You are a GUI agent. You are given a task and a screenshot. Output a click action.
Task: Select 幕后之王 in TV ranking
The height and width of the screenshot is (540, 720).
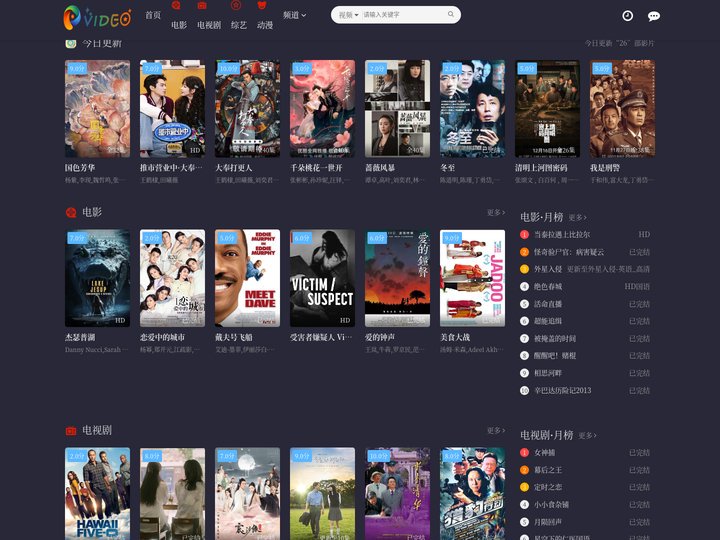tap(548, 470)
